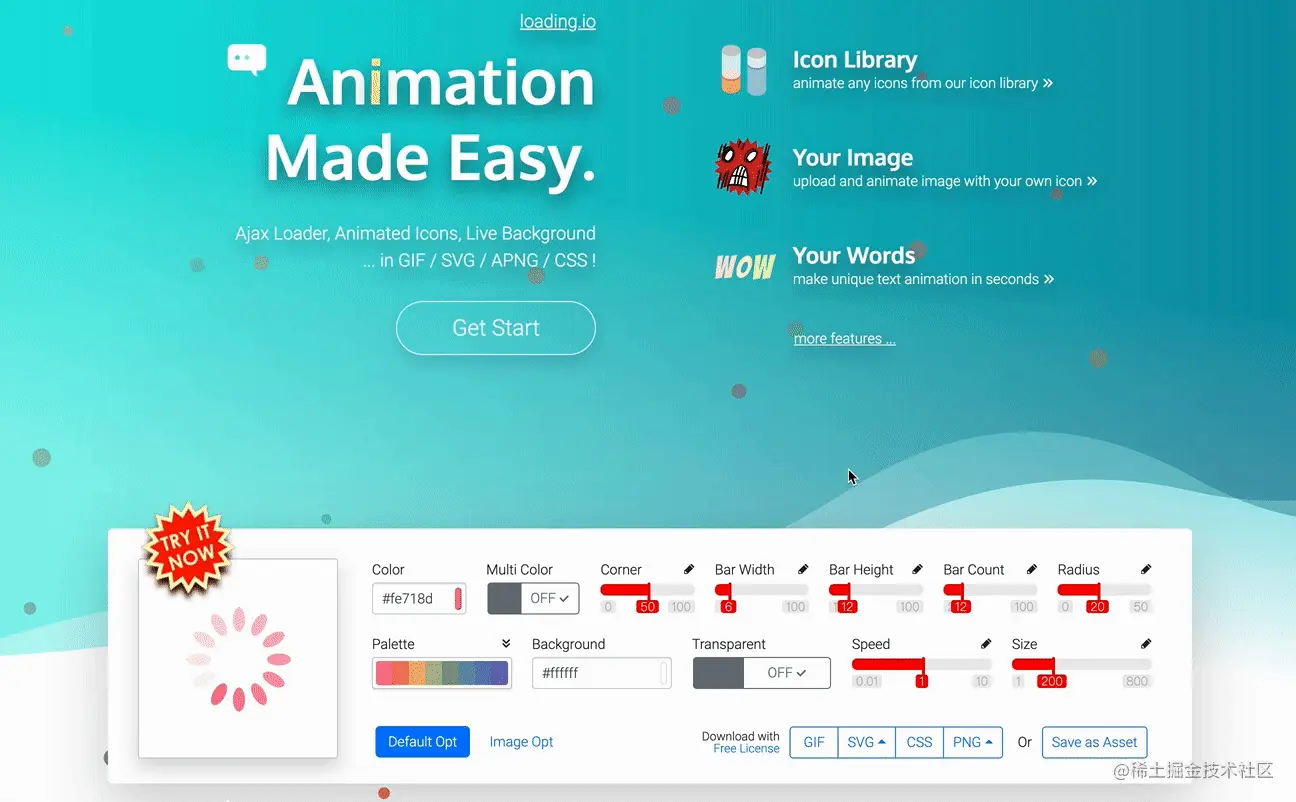Click the WOW icon beside Your Words

pos(744,266)
